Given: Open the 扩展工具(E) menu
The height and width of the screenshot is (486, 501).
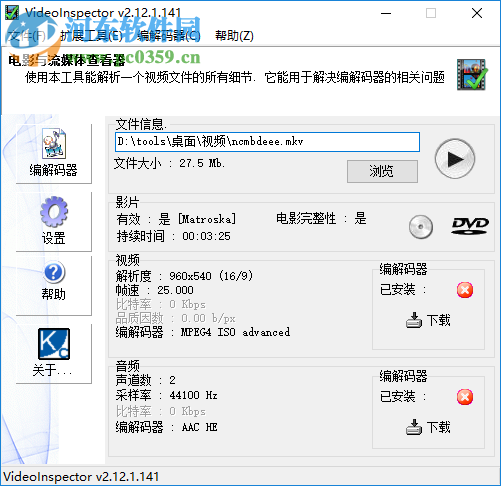Looking at the screenshot, I should coord(91,36).
